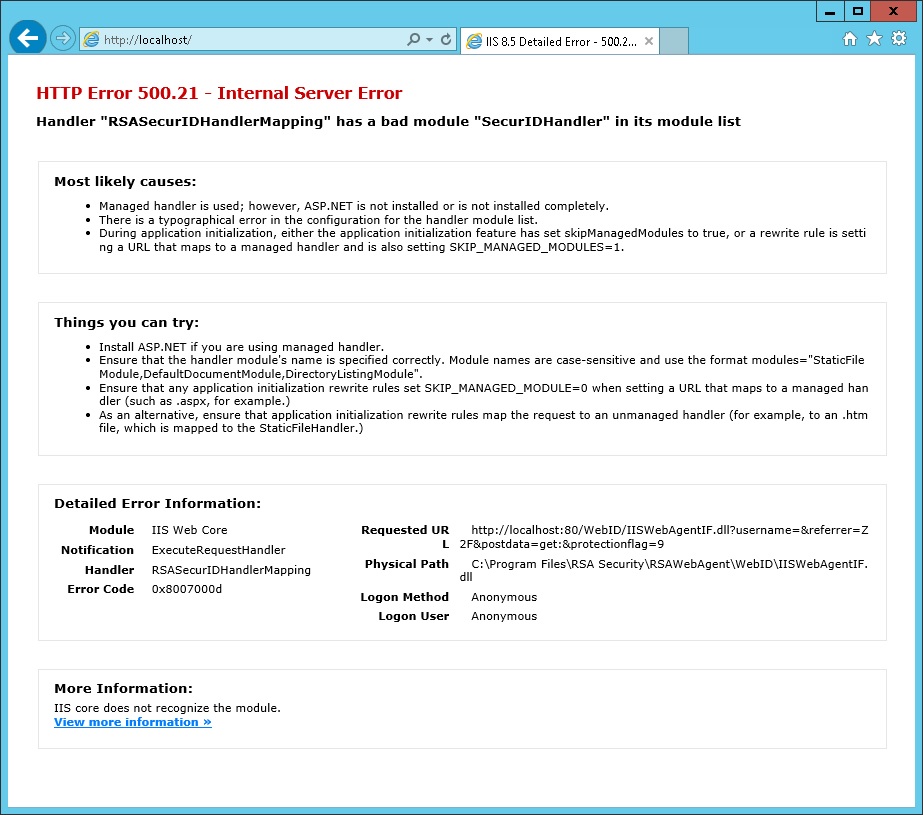The image size is (923, 815).
Task: Close the IIS 8.5 Detailed Error tab
Action: click(649, 42)
